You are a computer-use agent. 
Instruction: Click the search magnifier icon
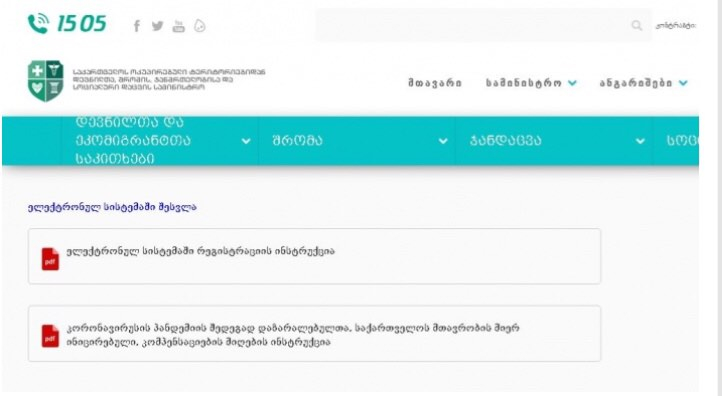[x=636, y=25]
